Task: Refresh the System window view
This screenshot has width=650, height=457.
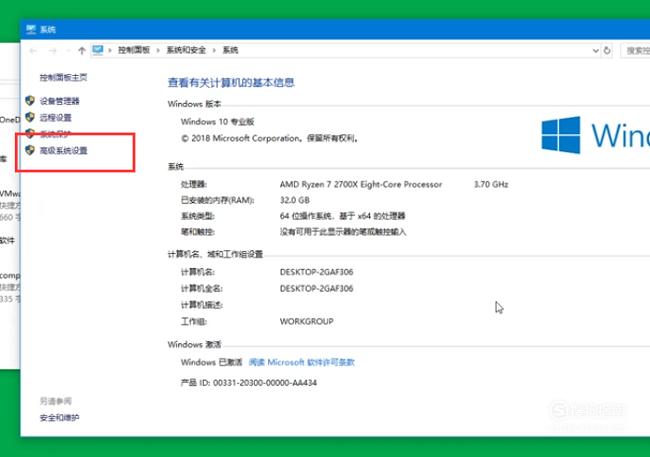Action: [x=607, y=51]
